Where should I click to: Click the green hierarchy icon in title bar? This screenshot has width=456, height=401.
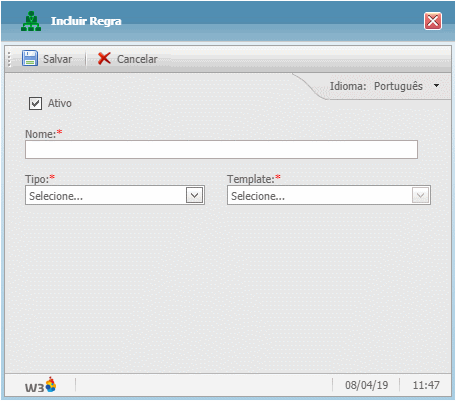(x=31, y=21)
